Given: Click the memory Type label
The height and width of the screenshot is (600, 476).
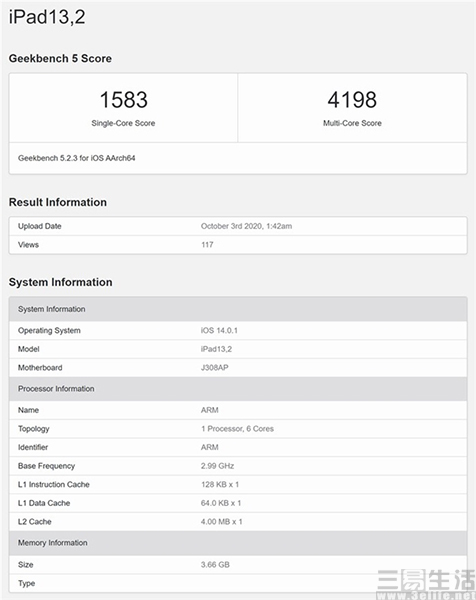Looking at the screenshot, I should (x=26, y=584).
